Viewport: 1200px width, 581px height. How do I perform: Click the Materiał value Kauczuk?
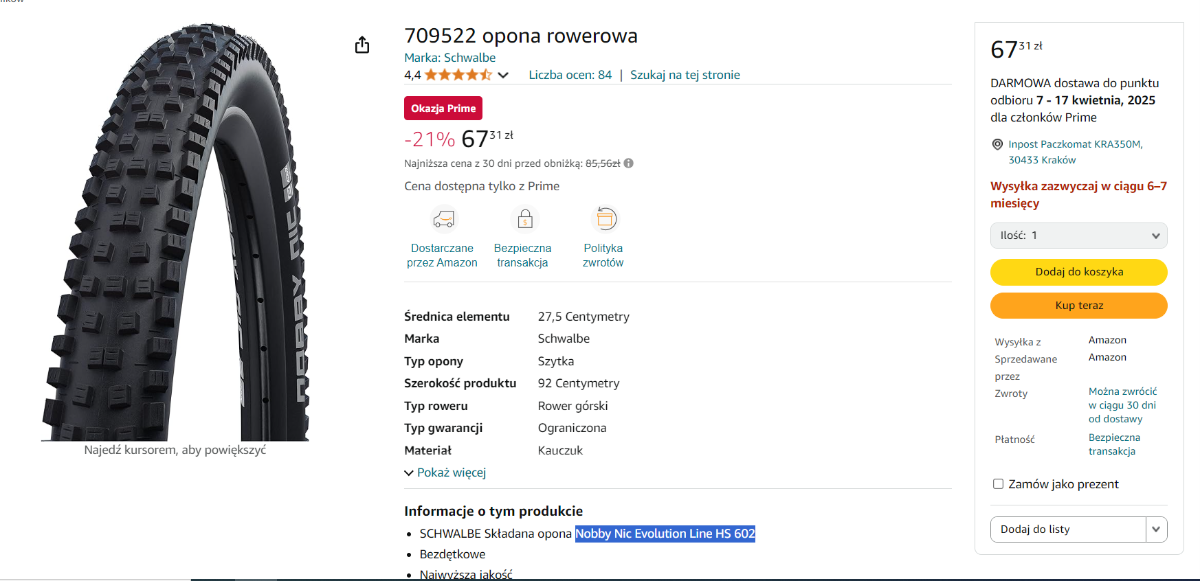coord(560,450)
